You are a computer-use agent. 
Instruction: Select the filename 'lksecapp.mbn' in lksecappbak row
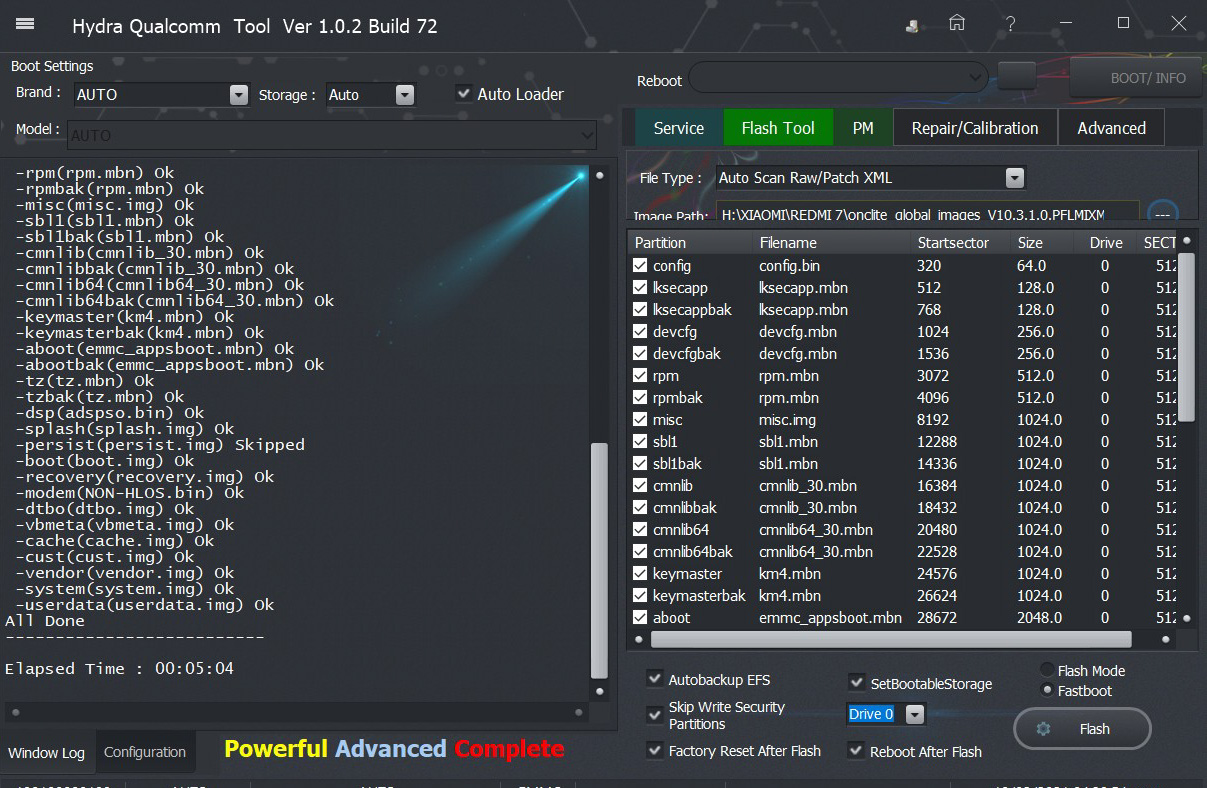(803, 310)
